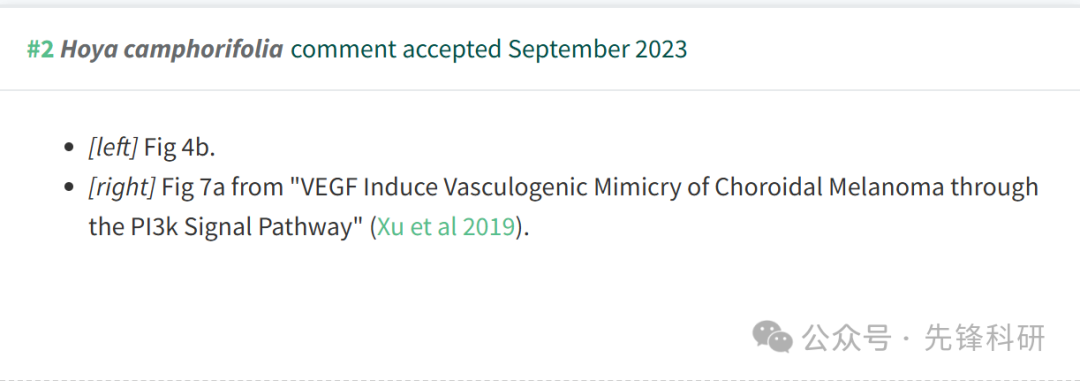Image resolution: width=1080 pixels, height=381 pixels.
Task: Click the 'September 2023' date text
Action: (598, 50)
